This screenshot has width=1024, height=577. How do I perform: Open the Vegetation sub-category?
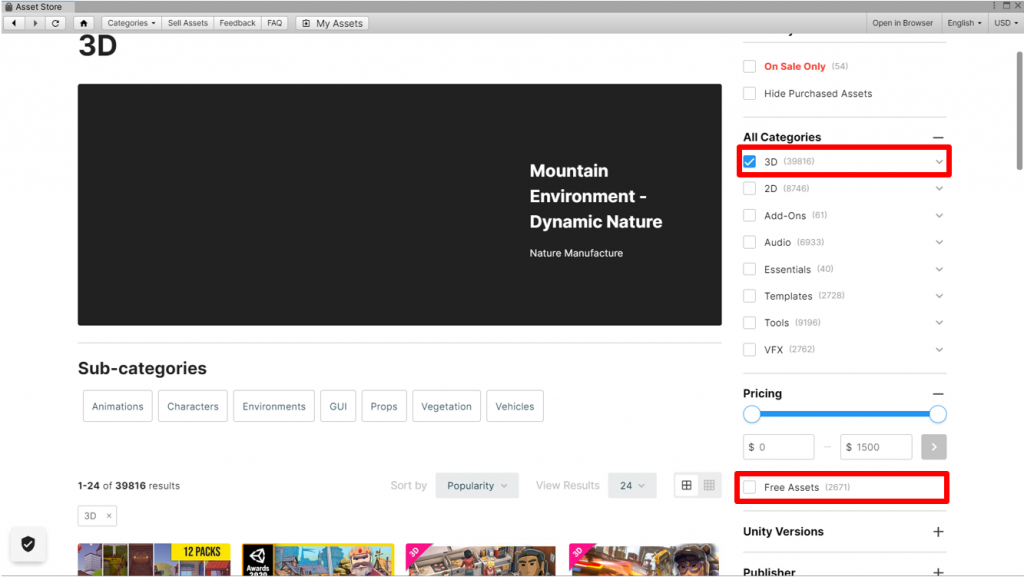(x=446, y=406)
